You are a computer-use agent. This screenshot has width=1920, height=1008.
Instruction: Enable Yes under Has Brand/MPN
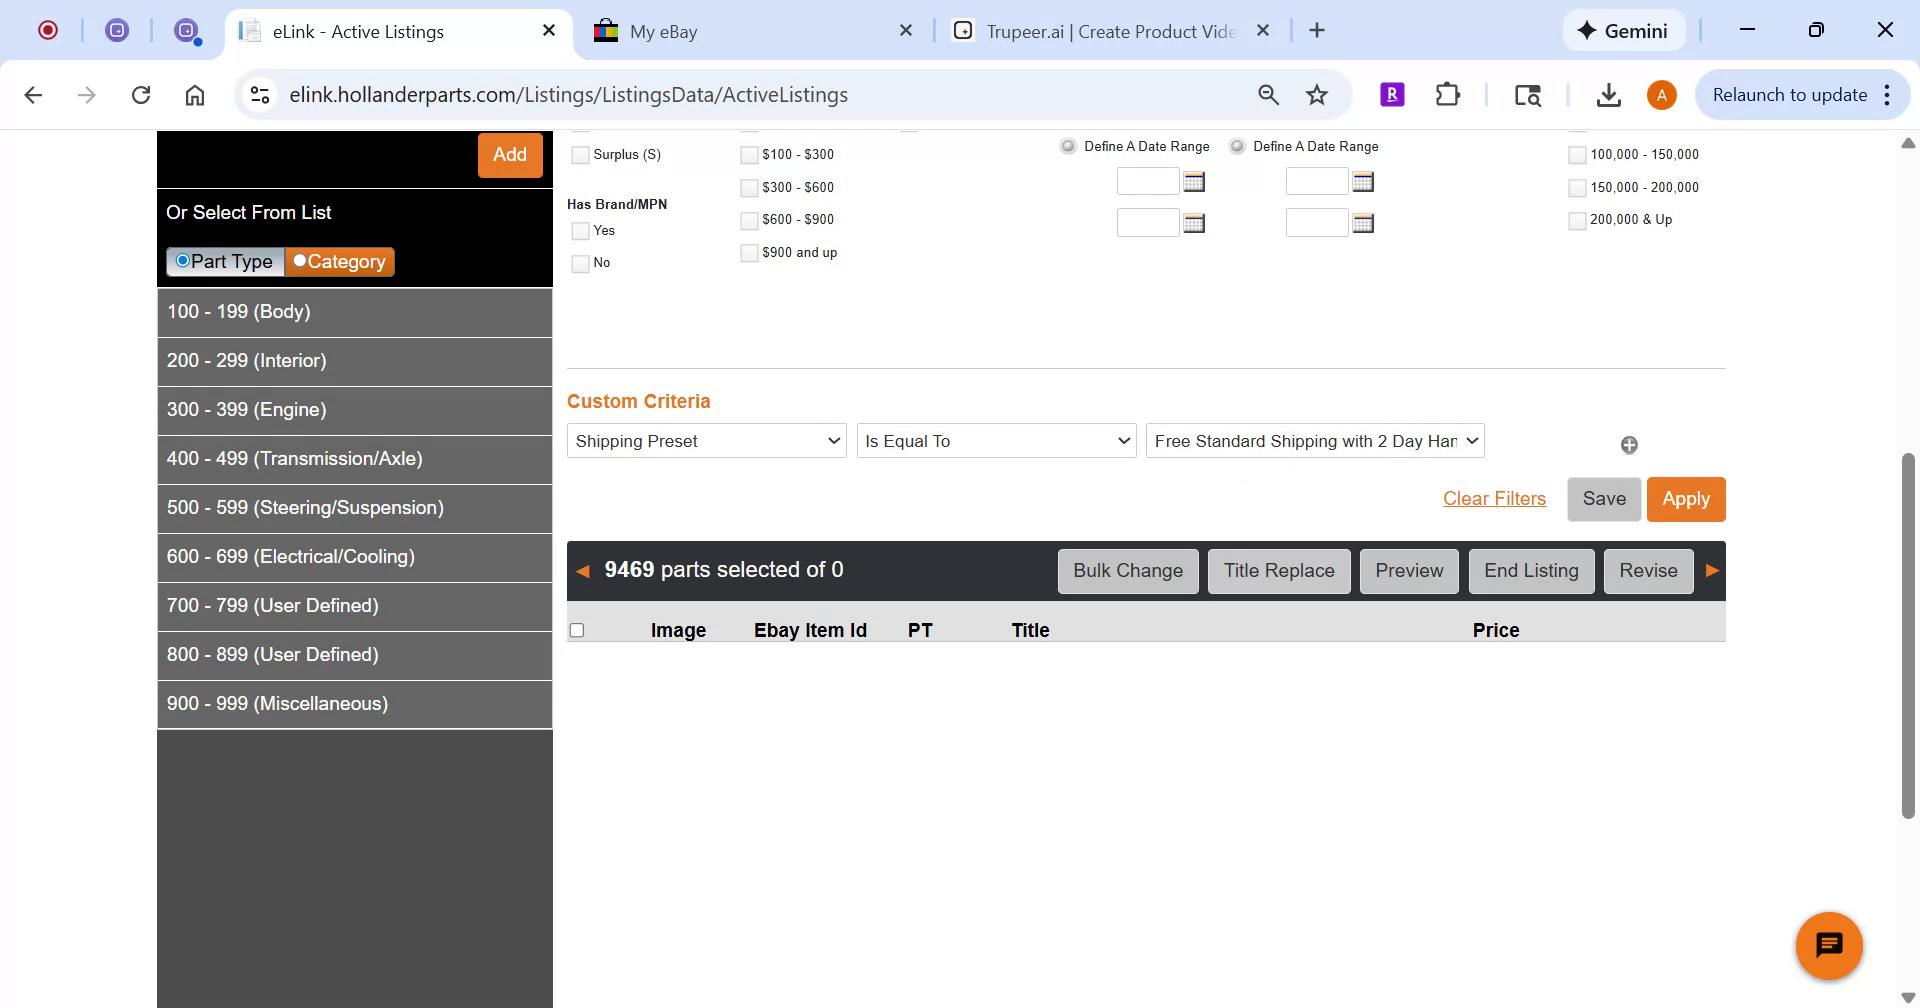(x=580, y=230)
